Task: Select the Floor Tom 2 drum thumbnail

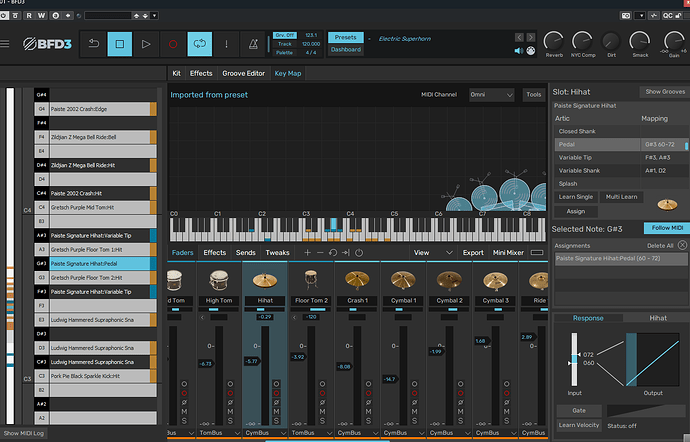Action: (x=311, y=280)
